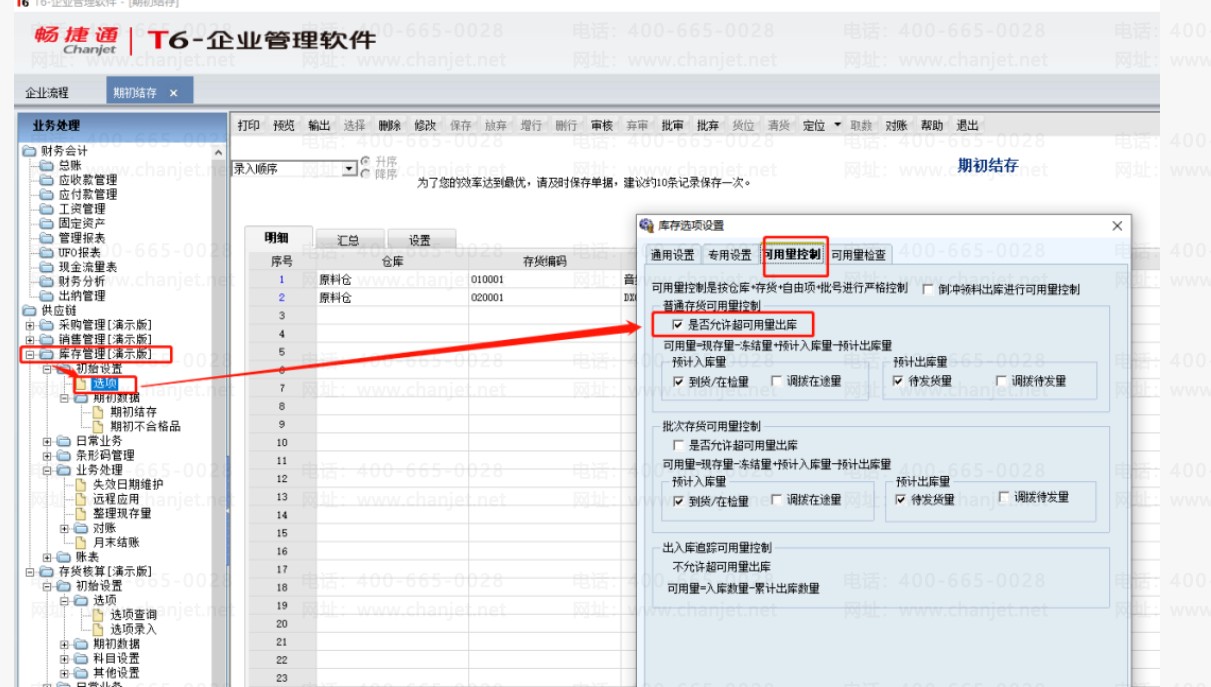Select cell 010001 in the 存货编码 column

(x=544, y=280)
